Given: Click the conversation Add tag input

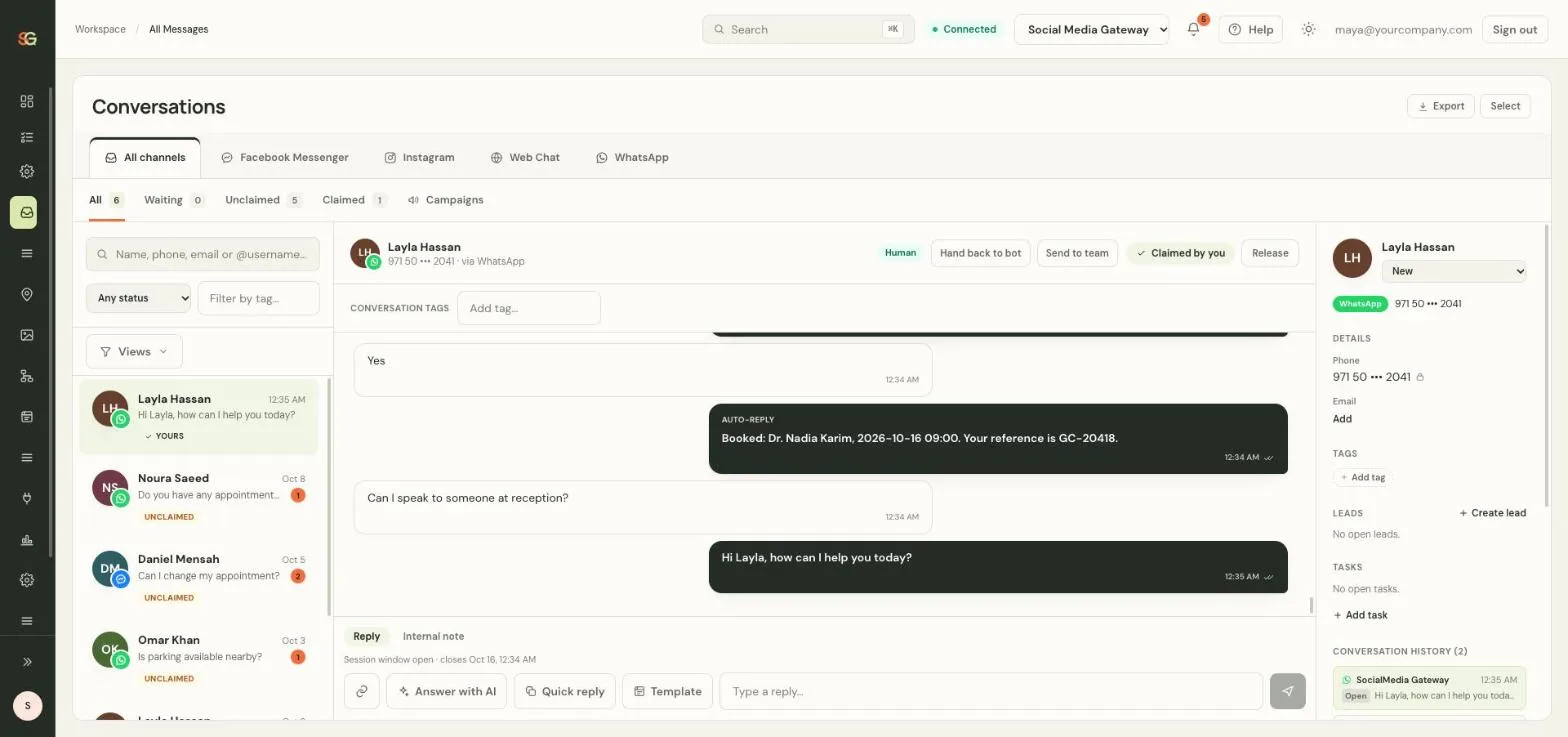Looking at the screenshot, I should tap(529, 308).
